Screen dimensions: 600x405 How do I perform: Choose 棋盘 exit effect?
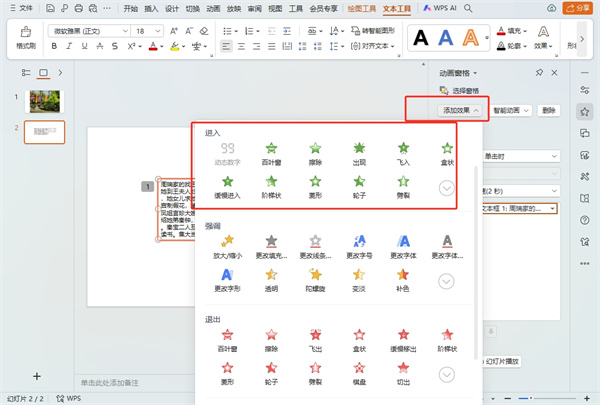point(359,373)
